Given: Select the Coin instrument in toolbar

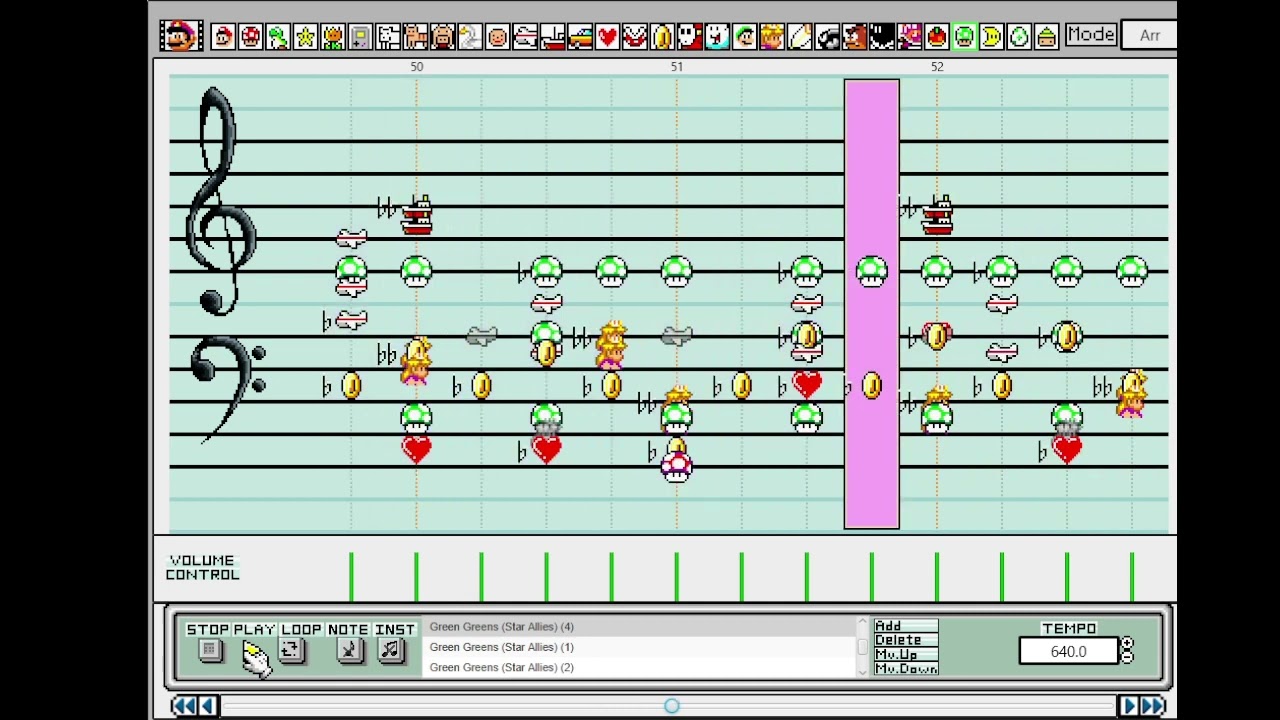Looking at the screenshot, I should click(x=662, y=37).
